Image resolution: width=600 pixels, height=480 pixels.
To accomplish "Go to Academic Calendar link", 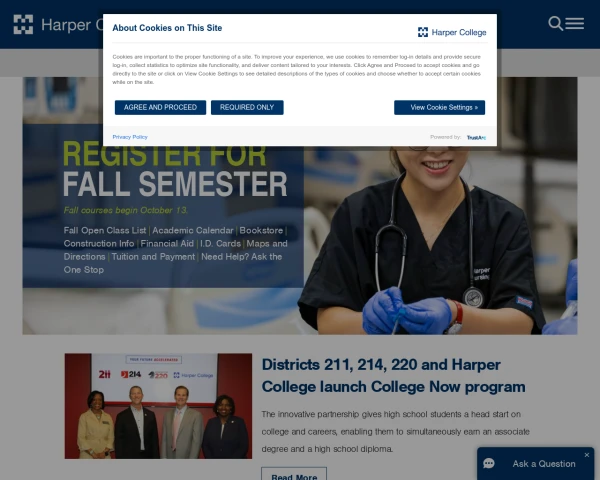I will [193, 230].
